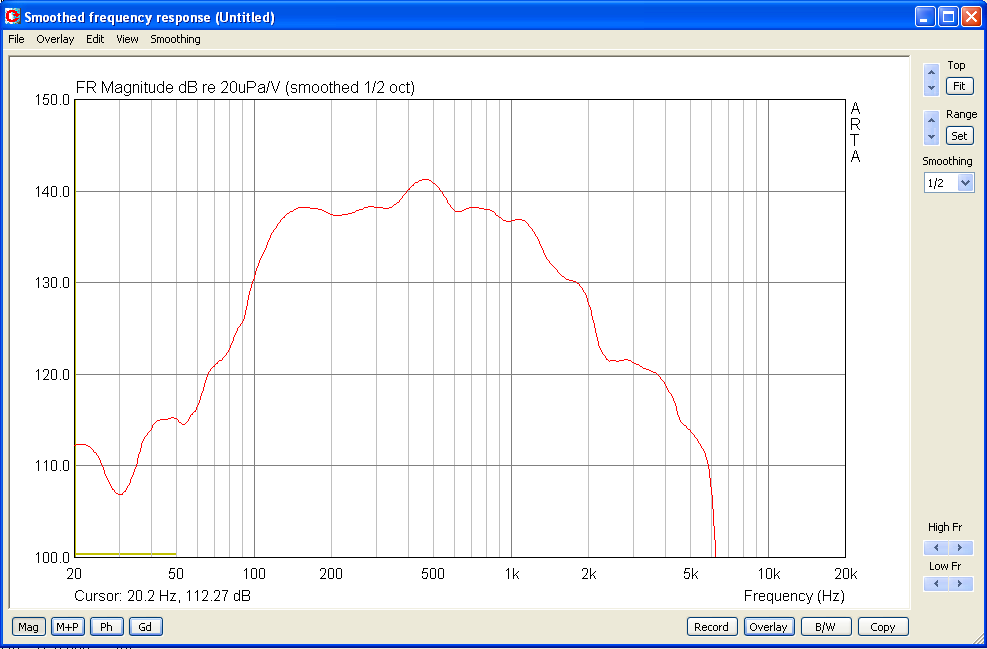Open the File menu
The image size is (987, 649).
16,39
